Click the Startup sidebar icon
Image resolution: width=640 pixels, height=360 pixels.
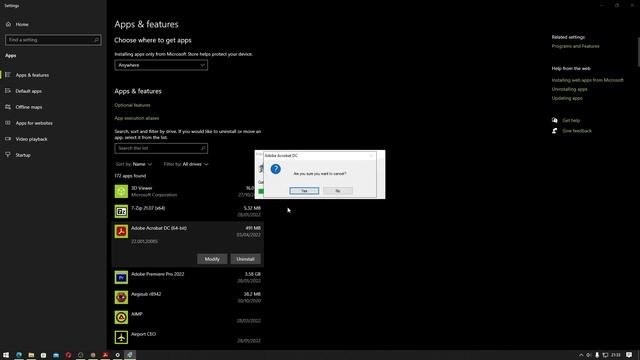(8, 155)
